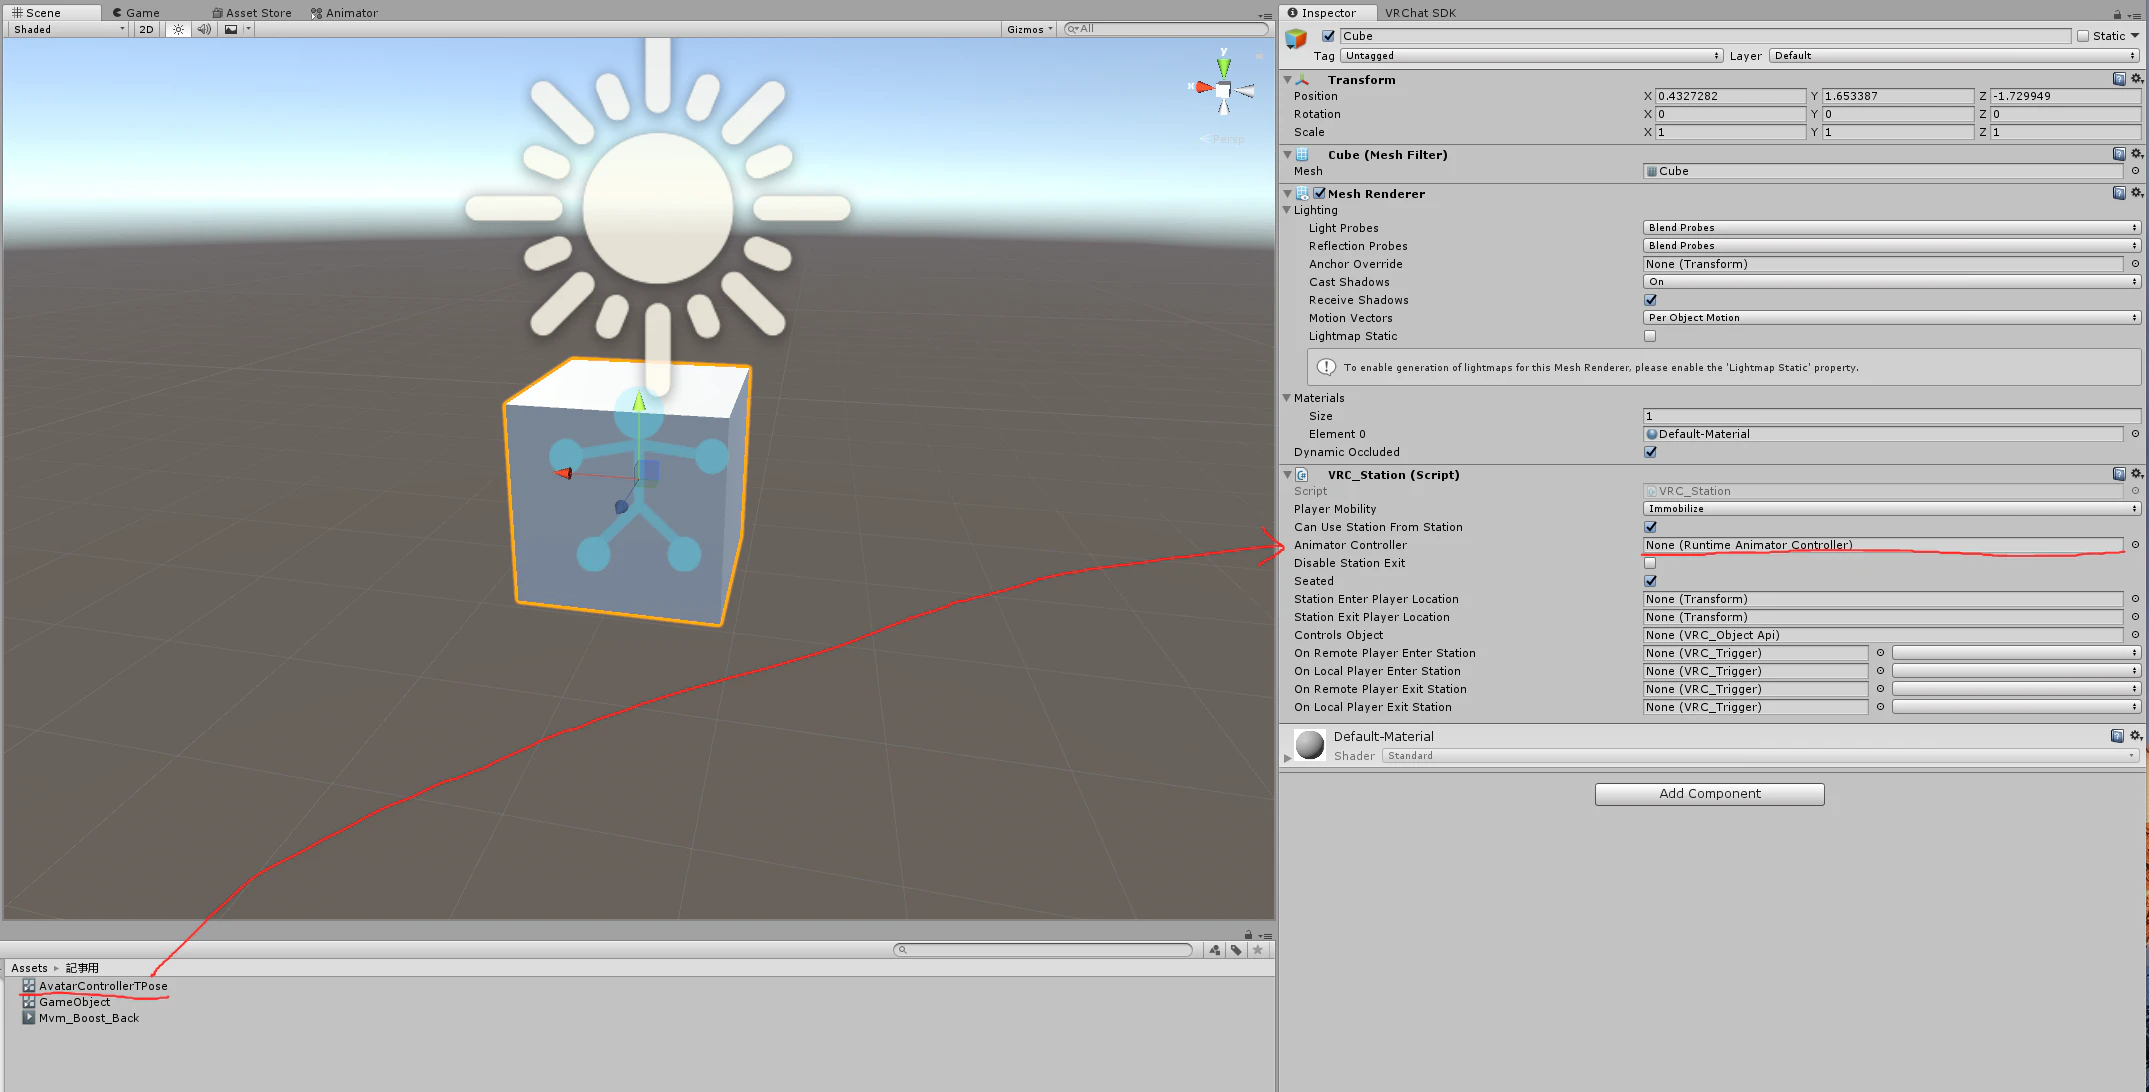
Task: Open Transform component help book icon
Action: click(x=2118, y=78)
